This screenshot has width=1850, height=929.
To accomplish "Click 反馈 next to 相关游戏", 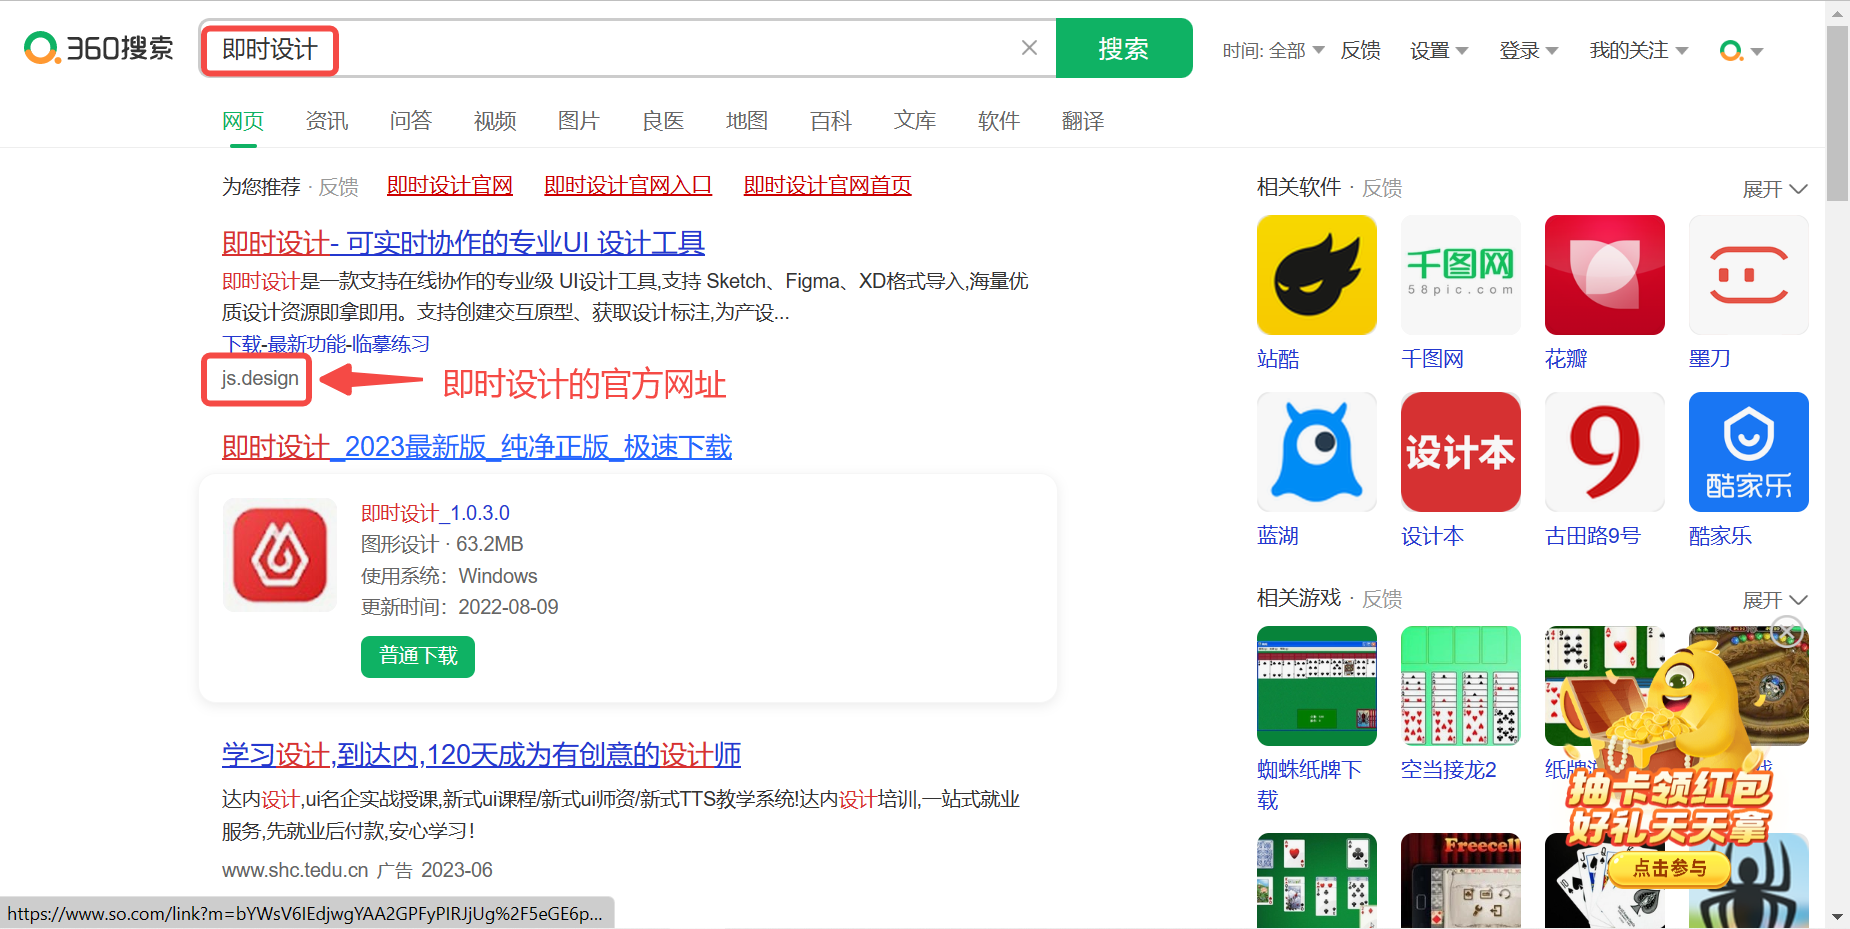I will click(x=1382, y=599).
